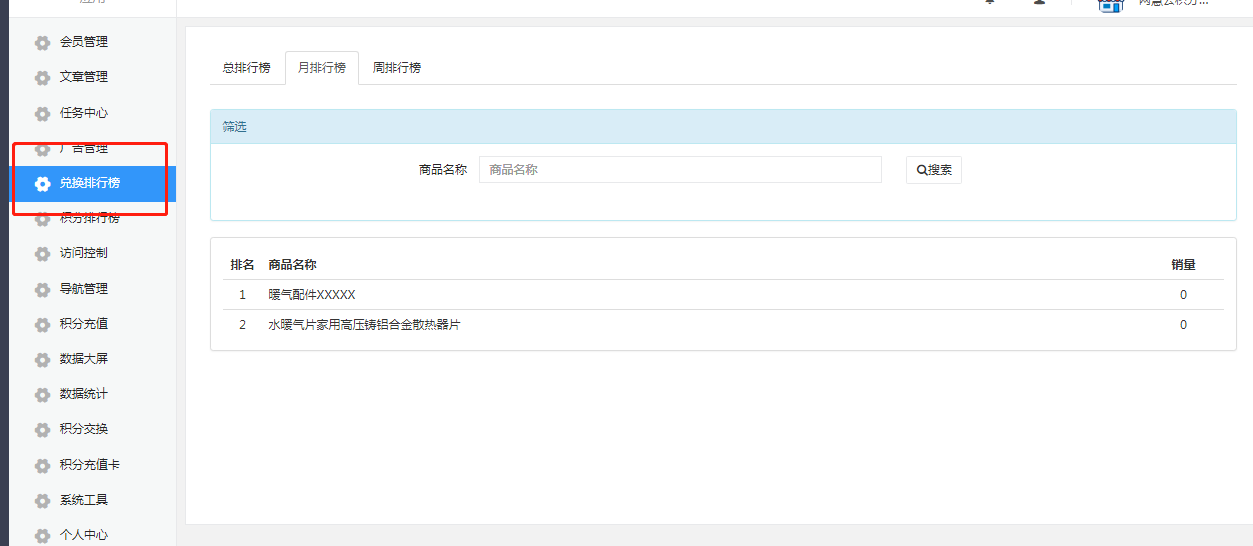Screen dimensions: 1253x546
Task: Click the gear icon next to 文章管理
Action: tap(42, 77)
